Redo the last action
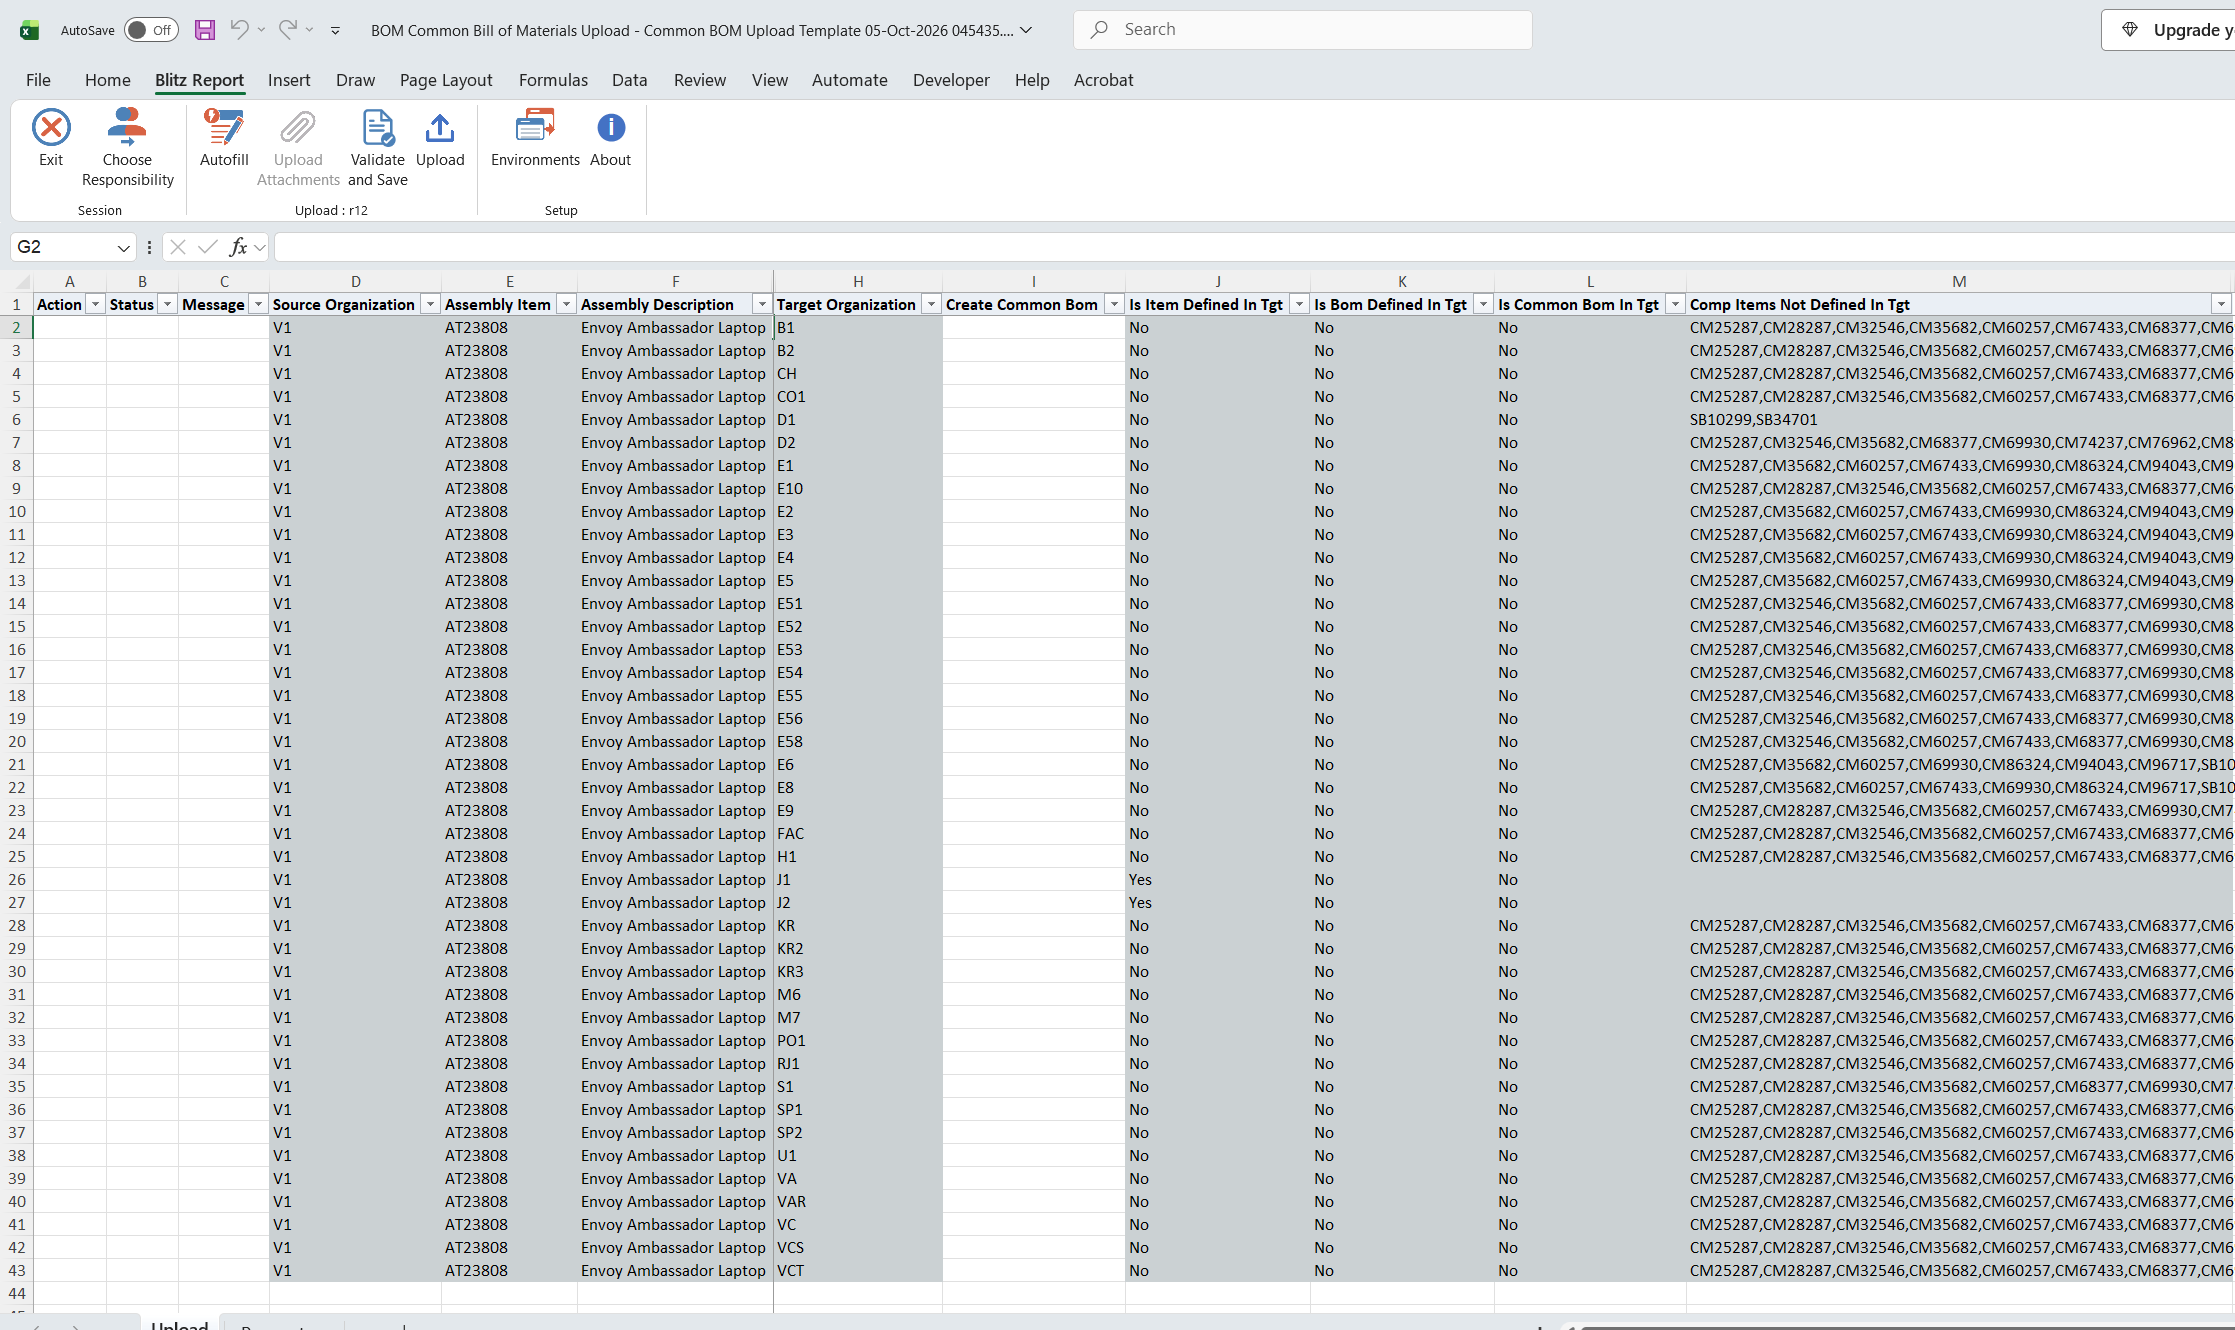This screenshot has width=2235, height=1330. pyautogui.click(x=288, y=30)
